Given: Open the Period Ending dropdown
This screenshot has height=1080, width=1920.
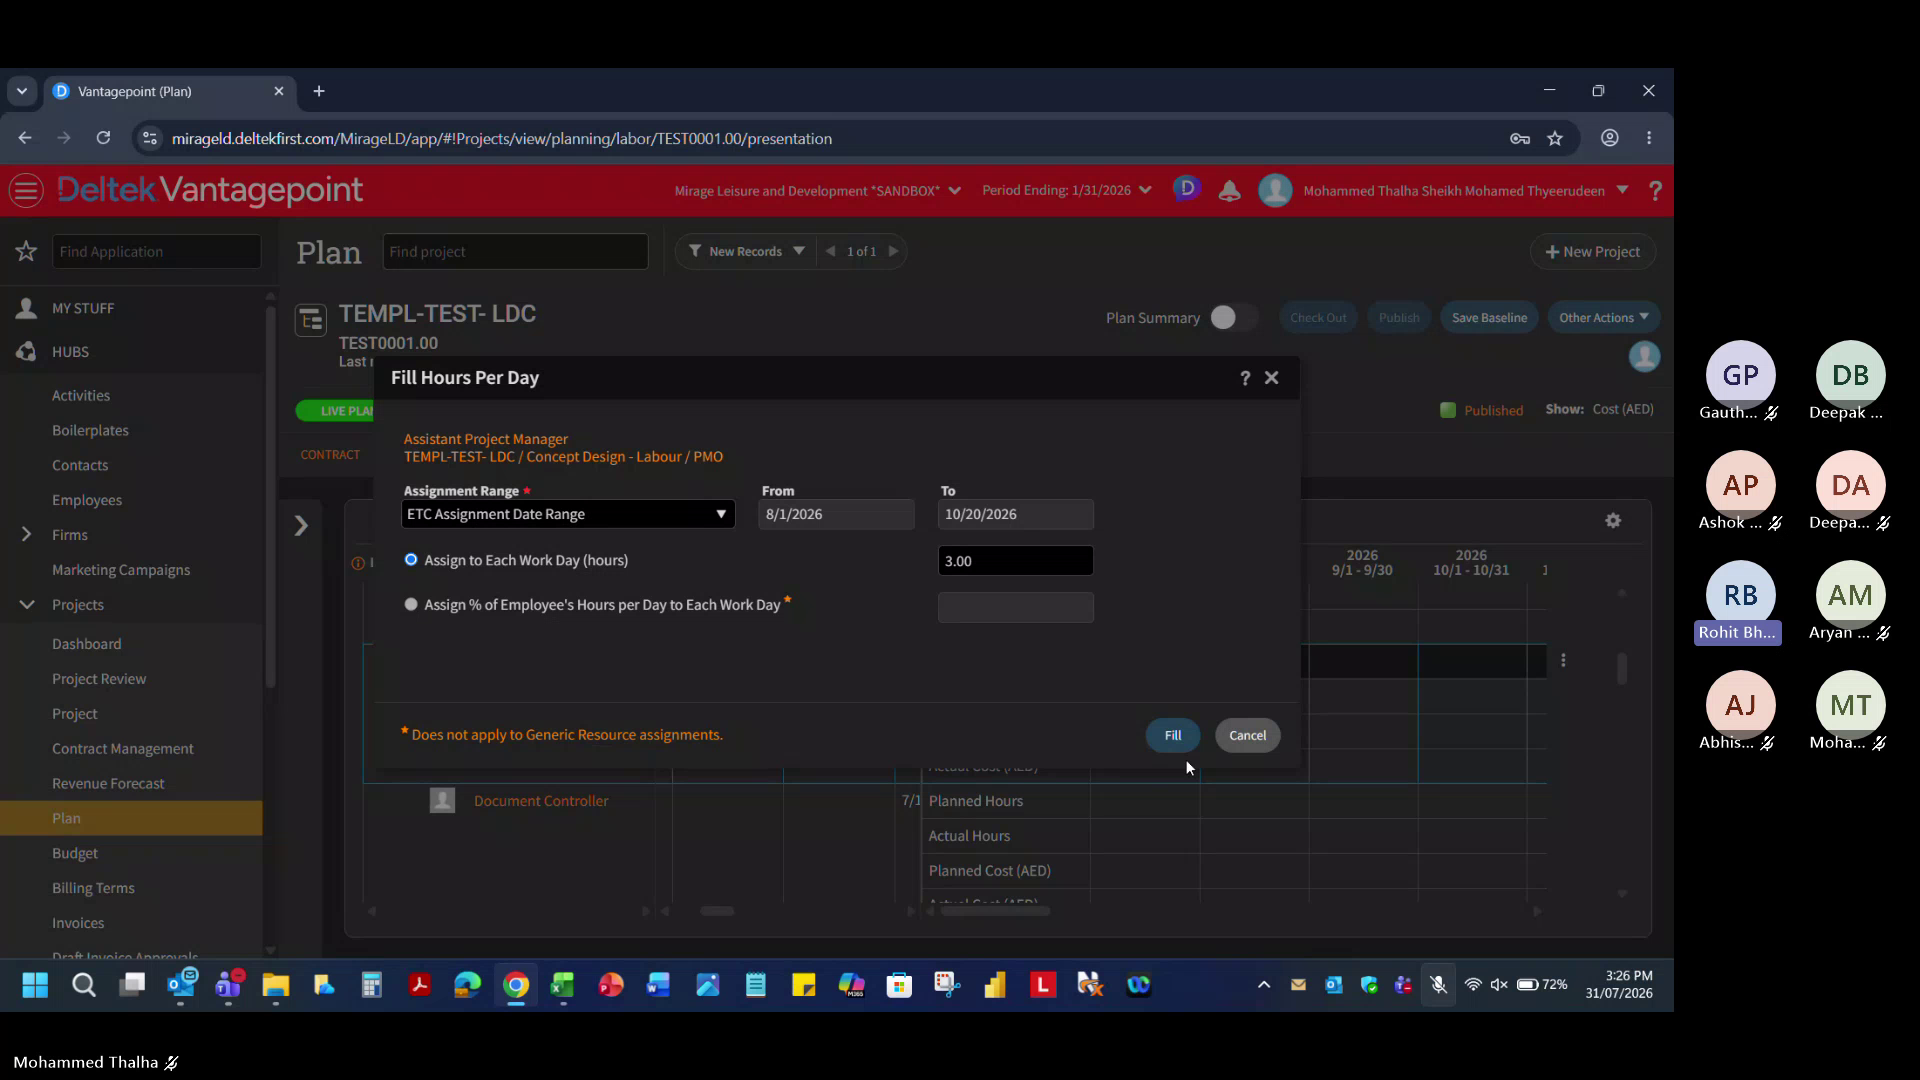Looking at the screenshot, I should (x=1066, y=190).
